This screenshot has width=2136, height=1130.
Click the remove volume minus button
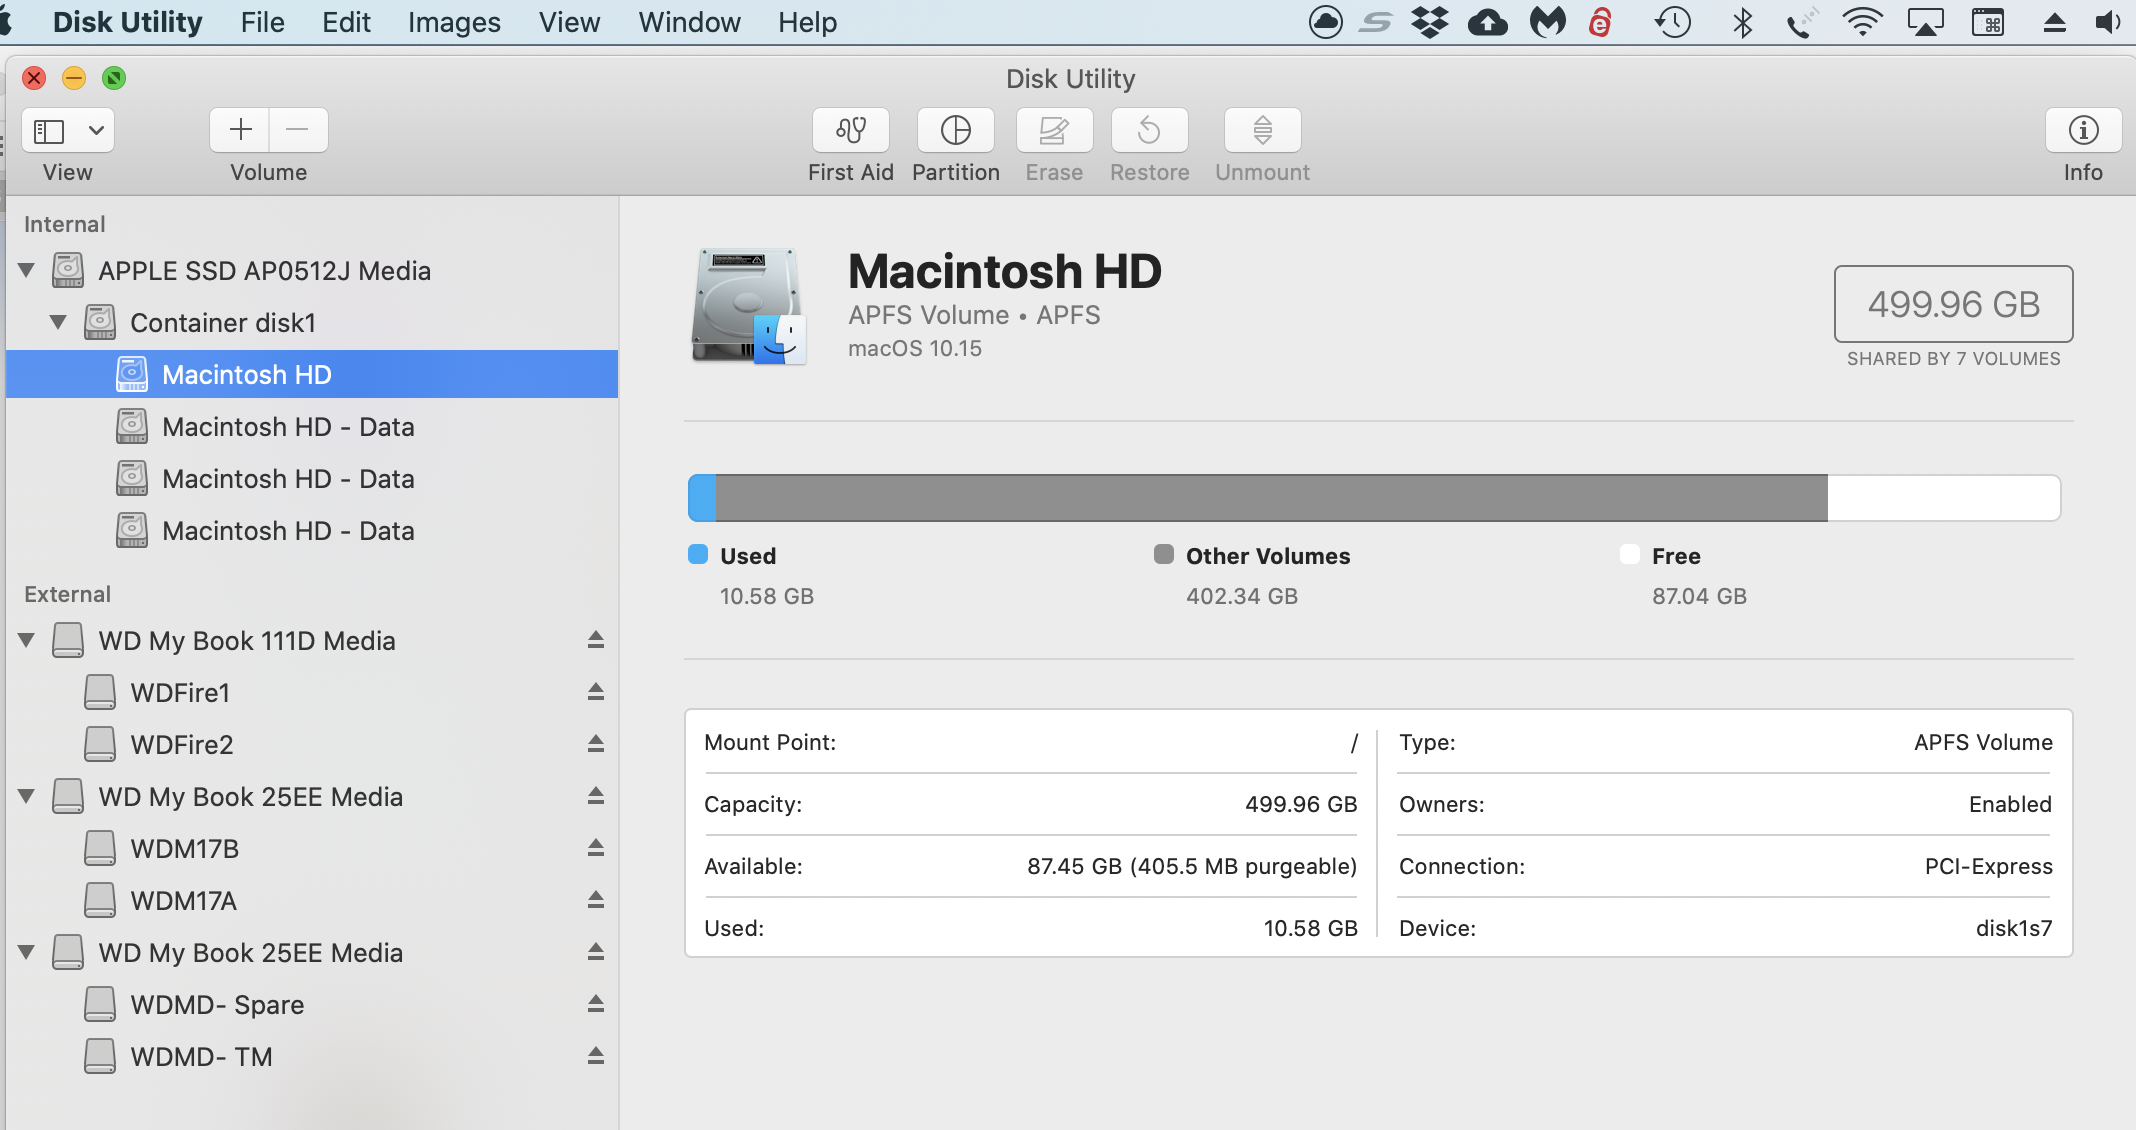point(298,130)
